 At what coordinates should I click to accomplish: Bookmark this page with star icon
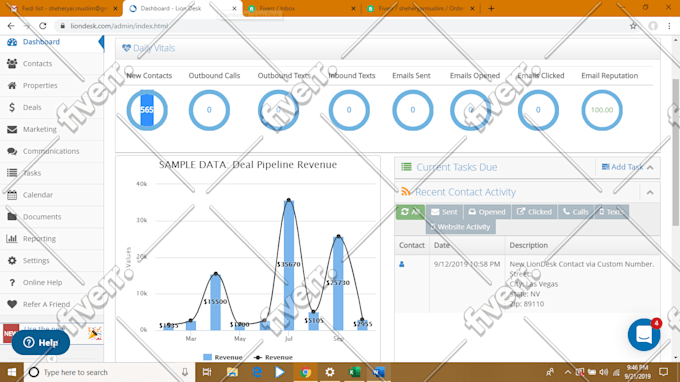coord(633,26)
